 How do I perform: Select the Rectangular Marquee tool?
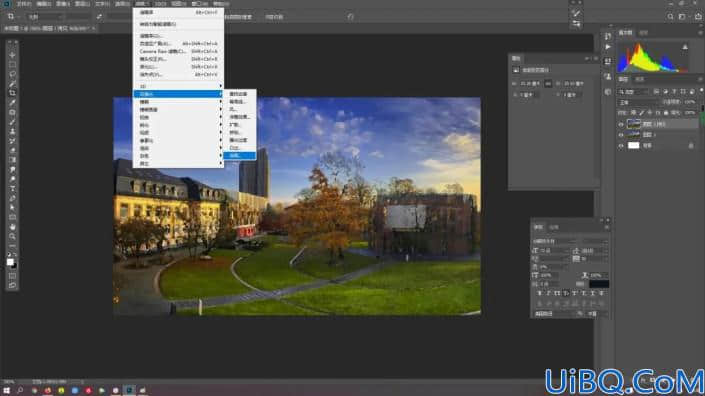point(12,64)
